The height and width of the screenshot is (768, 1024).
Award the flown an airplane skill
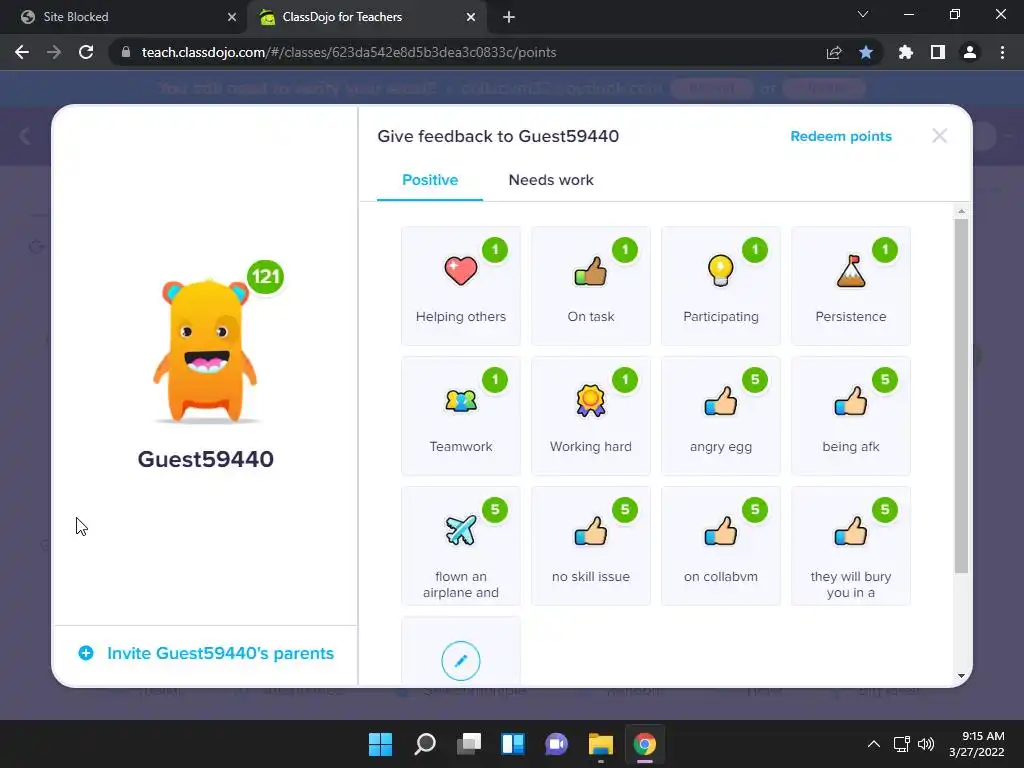point(460,545)
